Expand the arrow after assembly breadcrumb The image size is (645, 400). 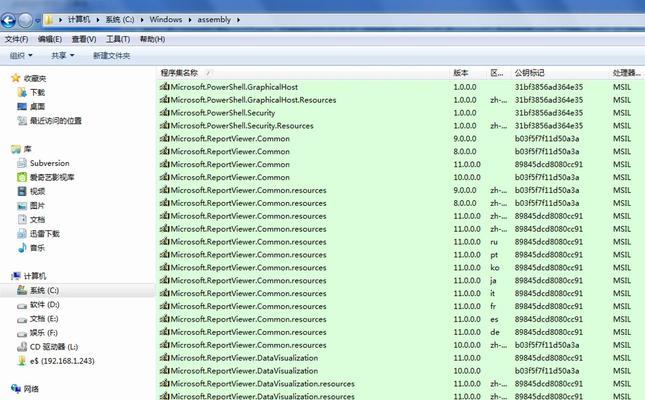pyautogui.click(x=238, y=20)
